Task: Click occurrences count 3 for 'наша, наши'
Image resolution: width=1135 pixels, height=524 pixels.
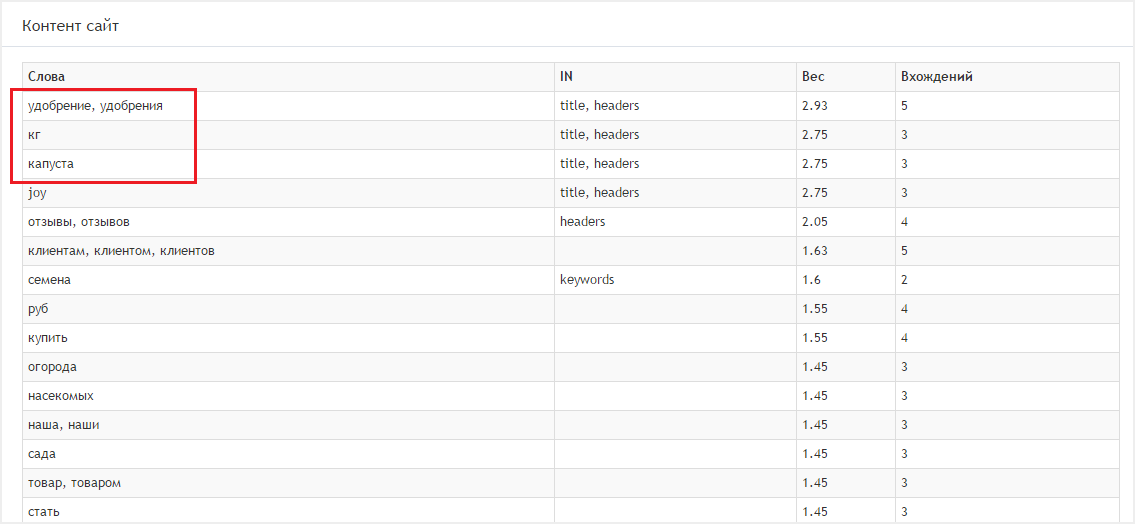Action: (x=904, y=425)
